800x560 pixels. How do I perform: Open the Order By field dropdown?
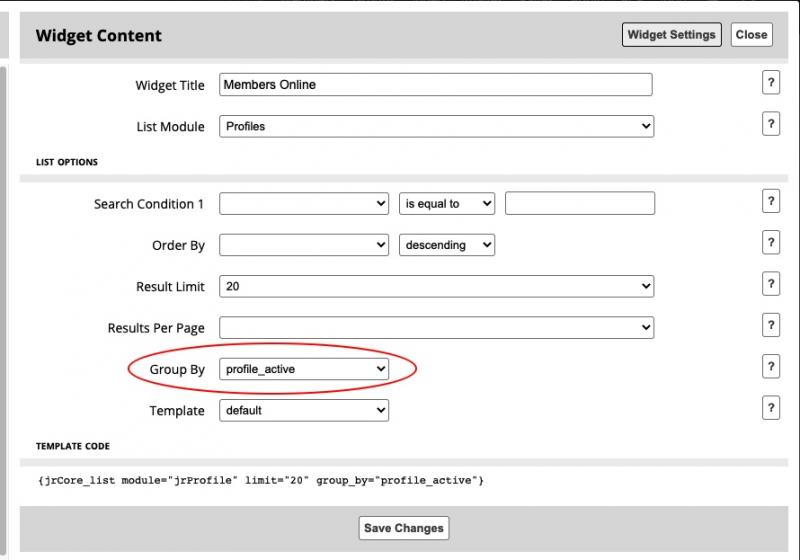(304, 245)
